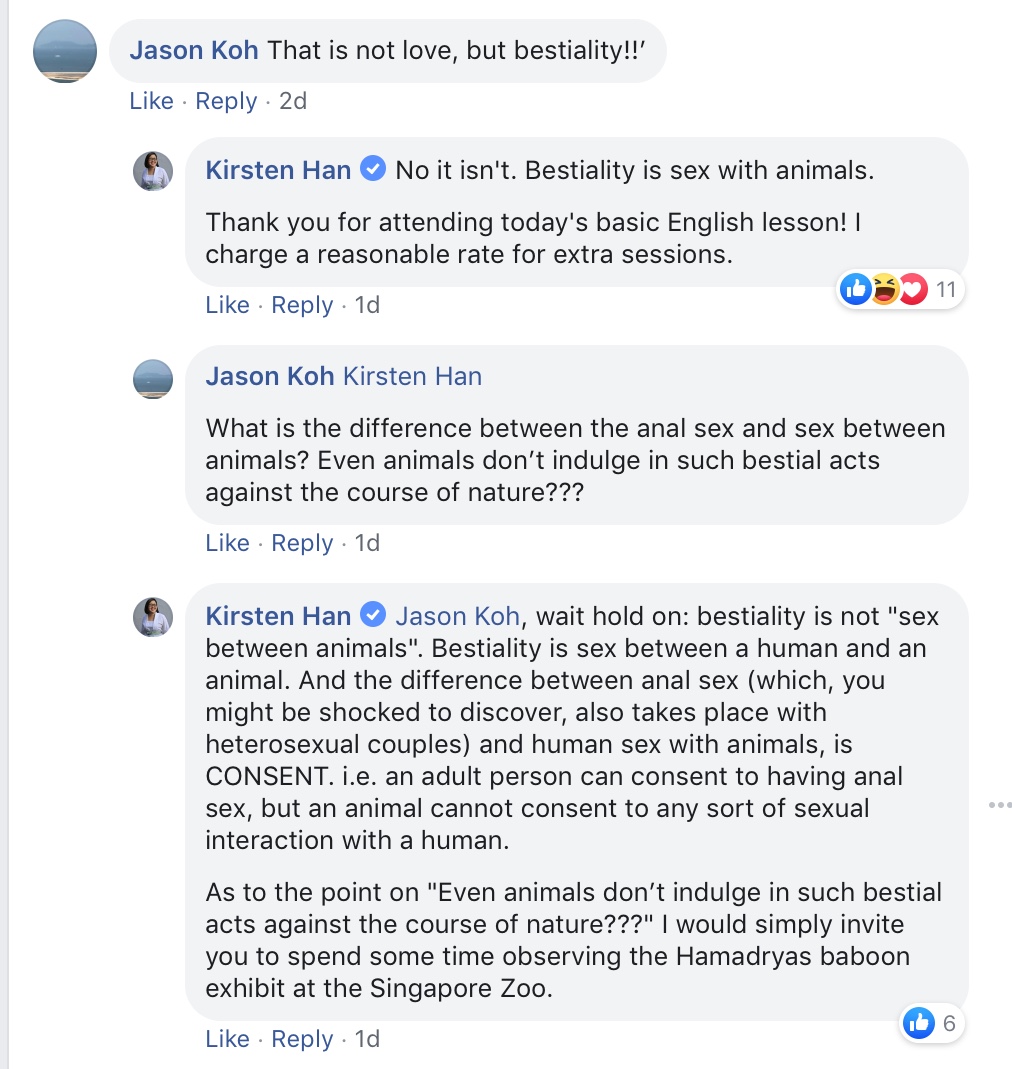Screen dimensions: 1012x1069
Task: Click Kirsten Han's avatar on first reply
Action: (153, 171)
